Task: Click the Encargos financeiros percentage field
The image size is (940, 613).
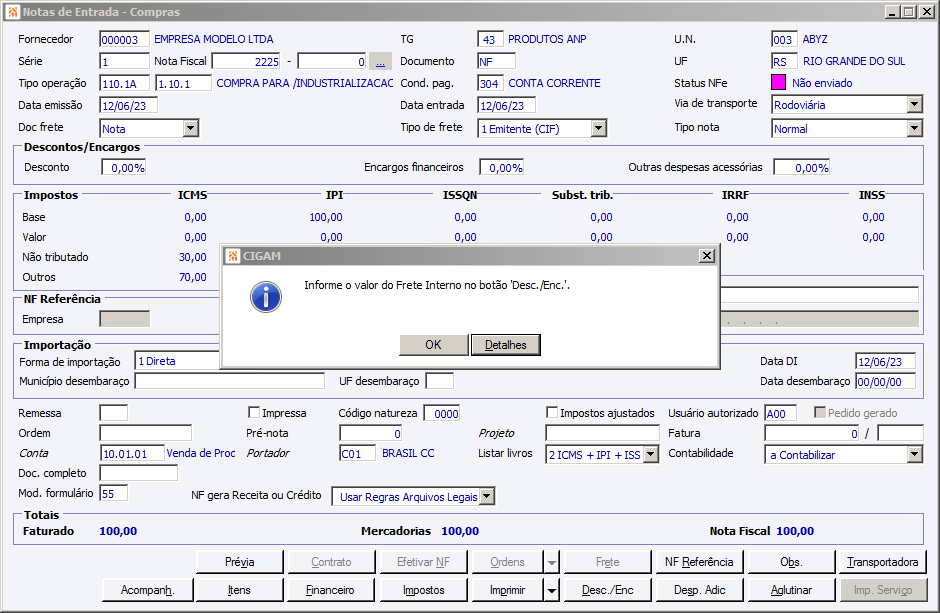Action: click(502, 168)
